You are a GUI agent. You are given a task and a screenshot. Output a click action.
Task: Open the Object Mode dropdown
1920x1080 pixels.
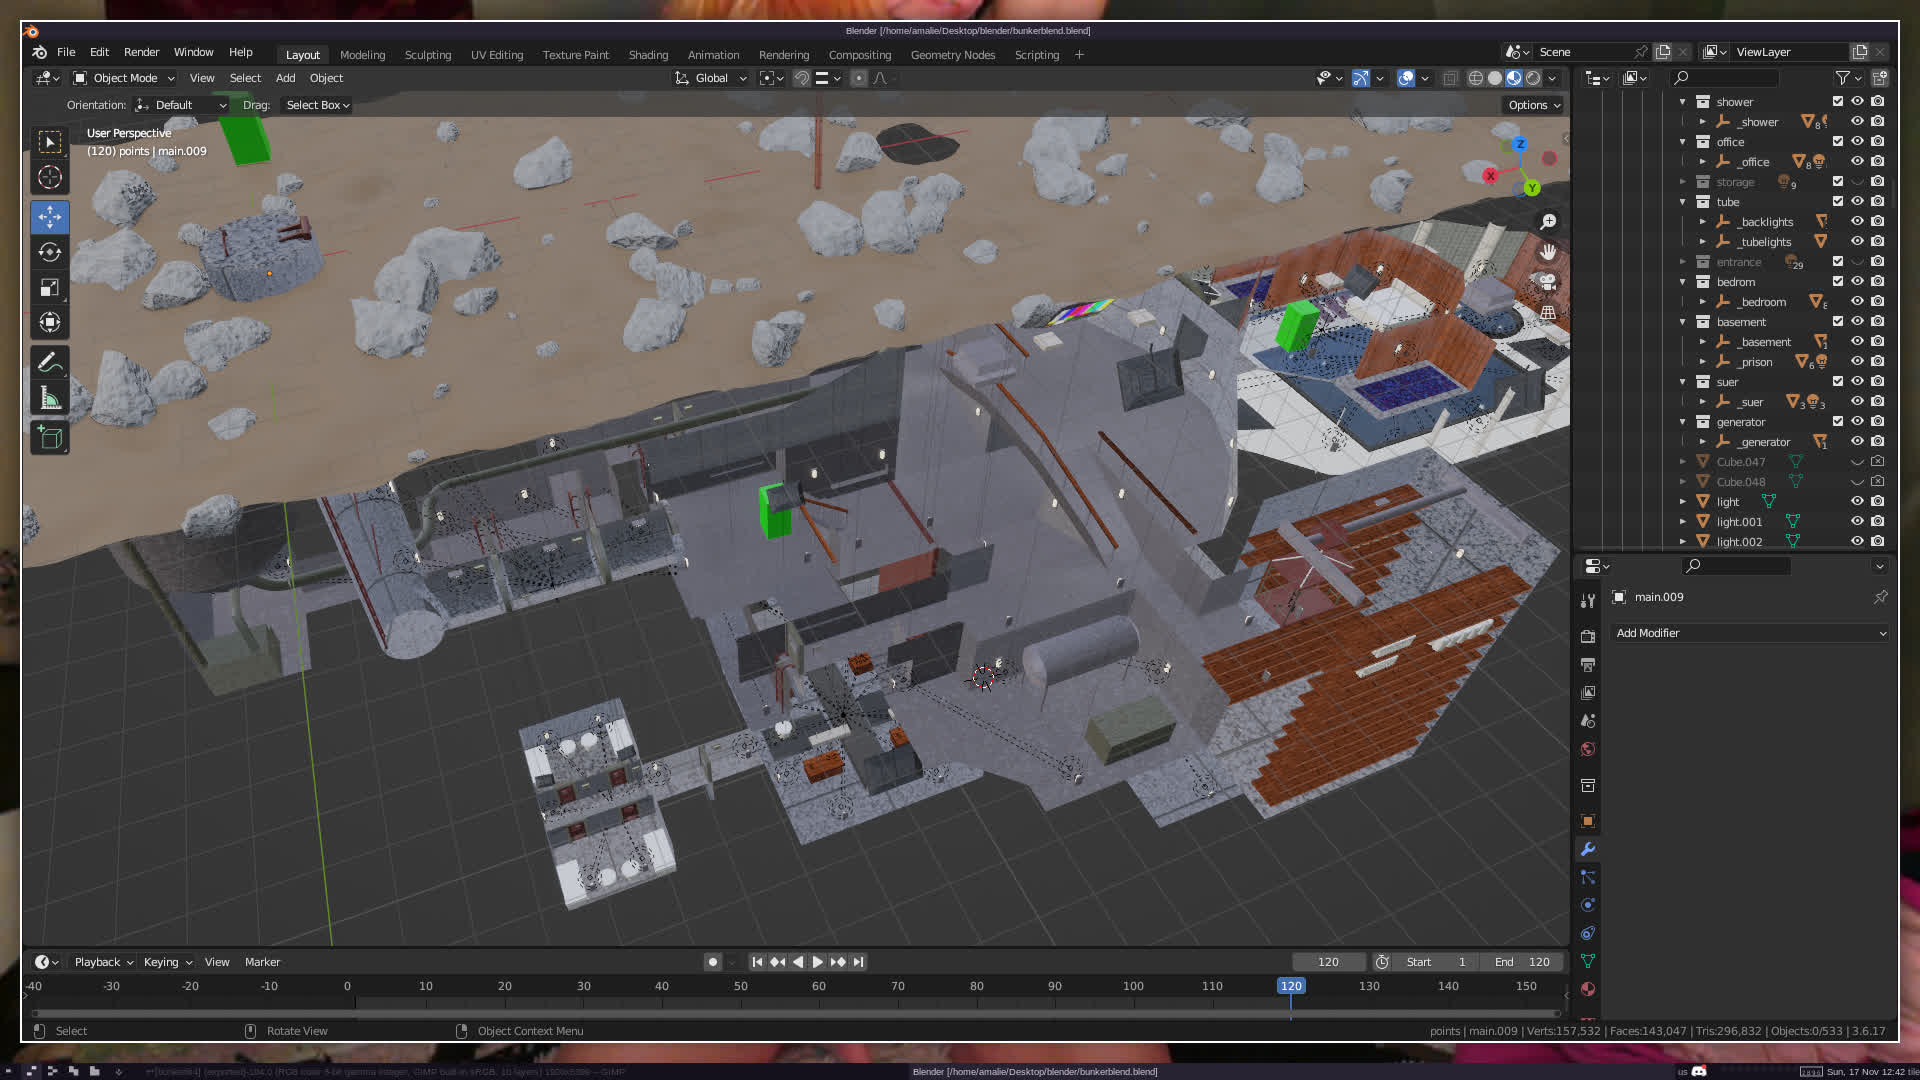[124, 78]
